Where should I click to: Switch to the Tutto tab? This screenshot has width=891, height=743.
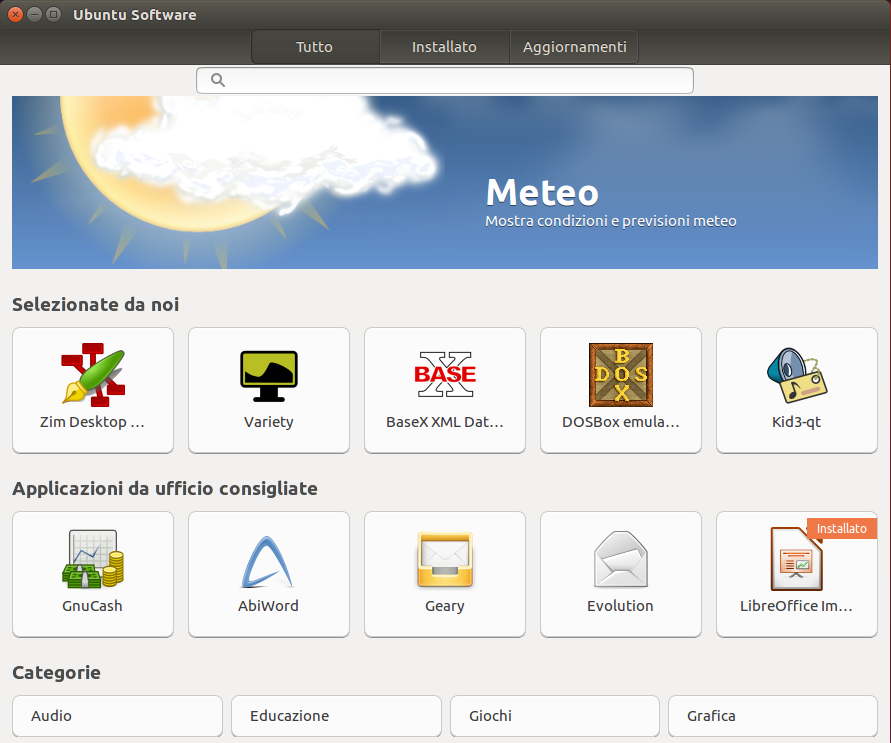tap(315, 47)
